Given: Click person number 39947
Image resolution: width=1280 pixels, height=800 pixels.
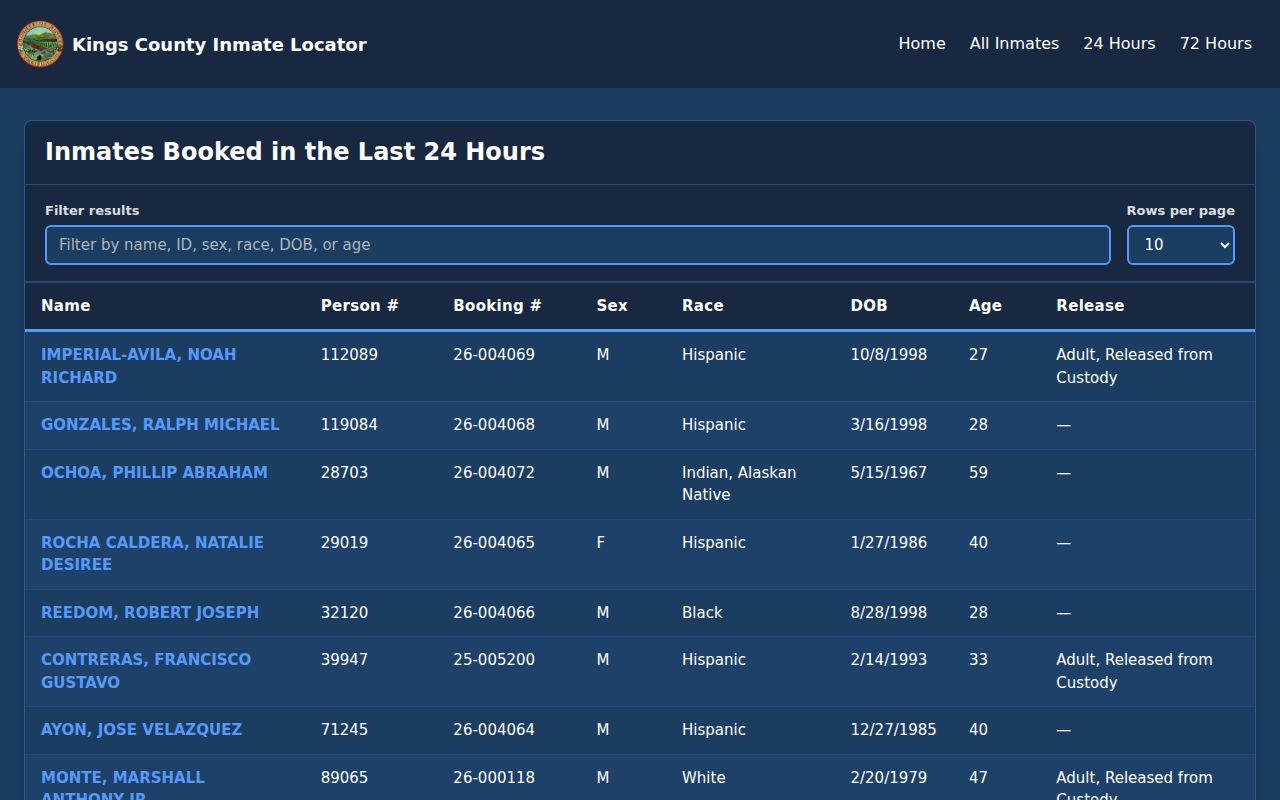Looking at the screenshot, I should coord(344,660).
